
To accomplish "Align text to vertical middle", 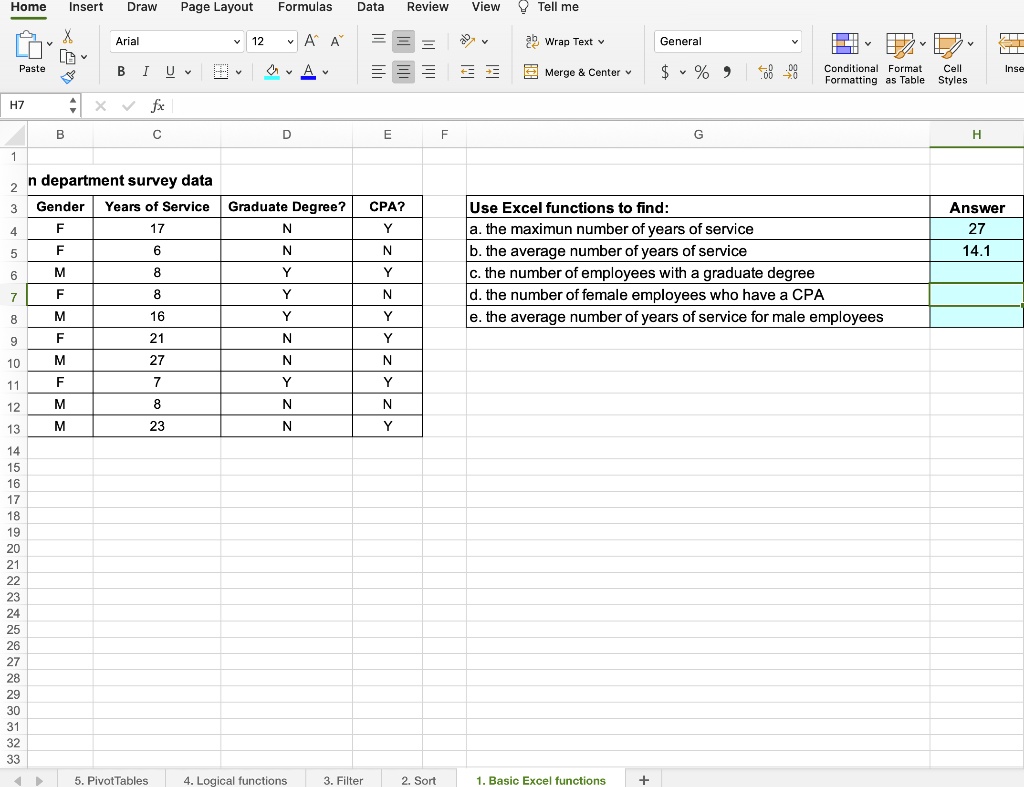I will [x=404, y=42].
